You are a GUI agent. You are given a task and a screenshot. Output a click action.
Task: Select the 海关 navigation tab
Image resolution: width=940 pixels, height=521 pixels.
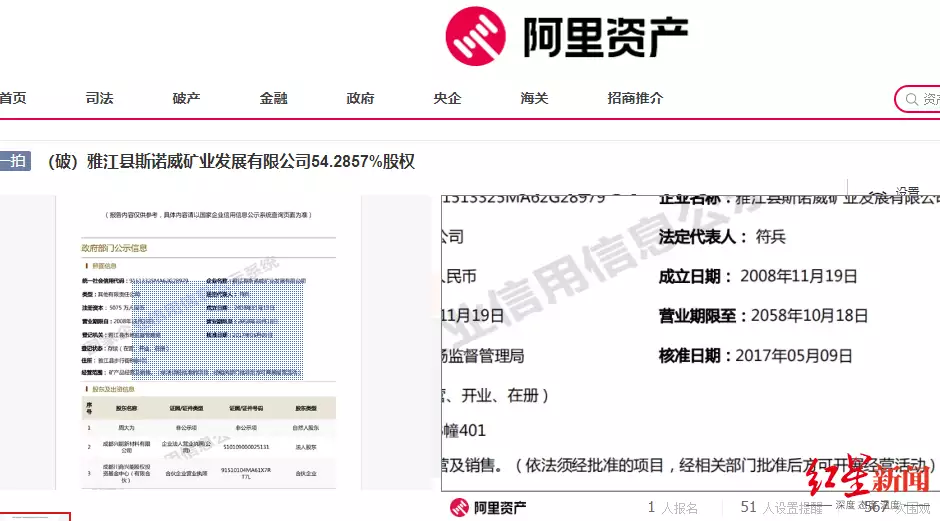pyautogui.click(x=534, y=98)
